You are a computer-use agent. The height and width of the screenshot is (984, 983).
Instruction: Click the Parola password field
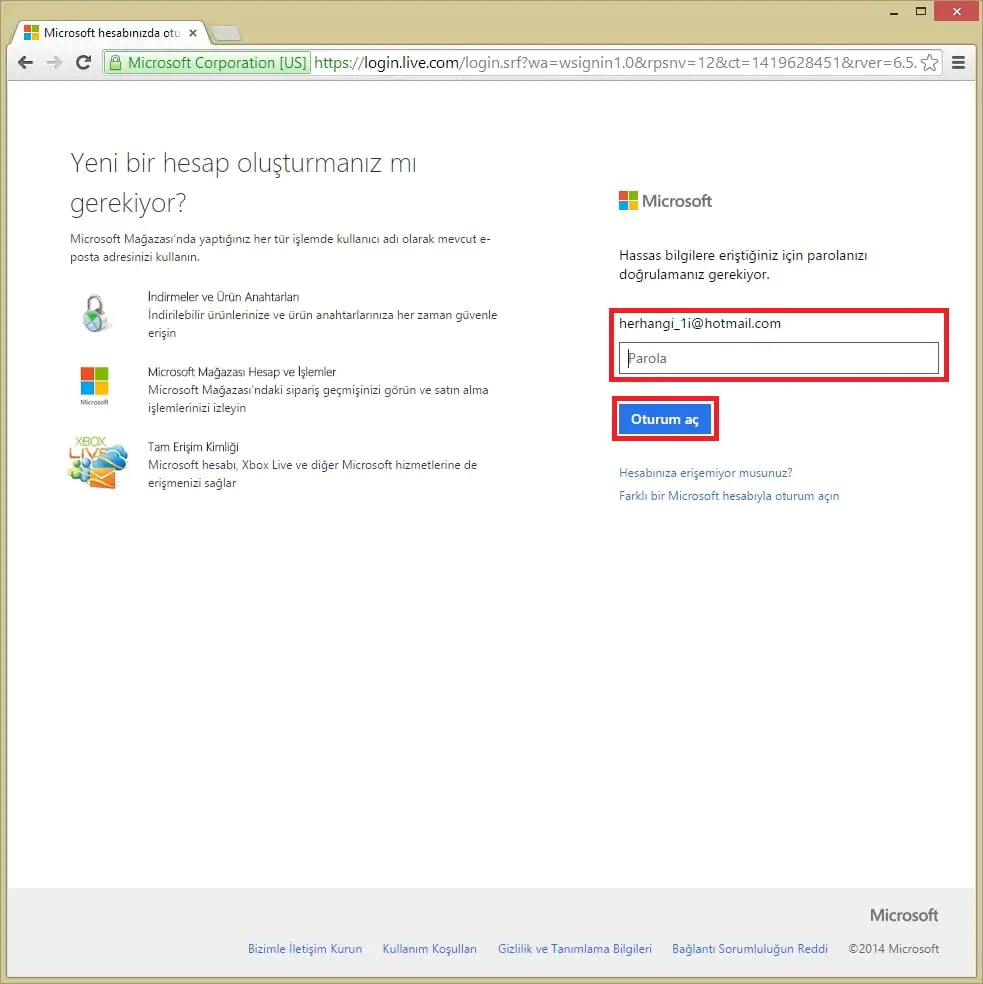click(778, 358)
